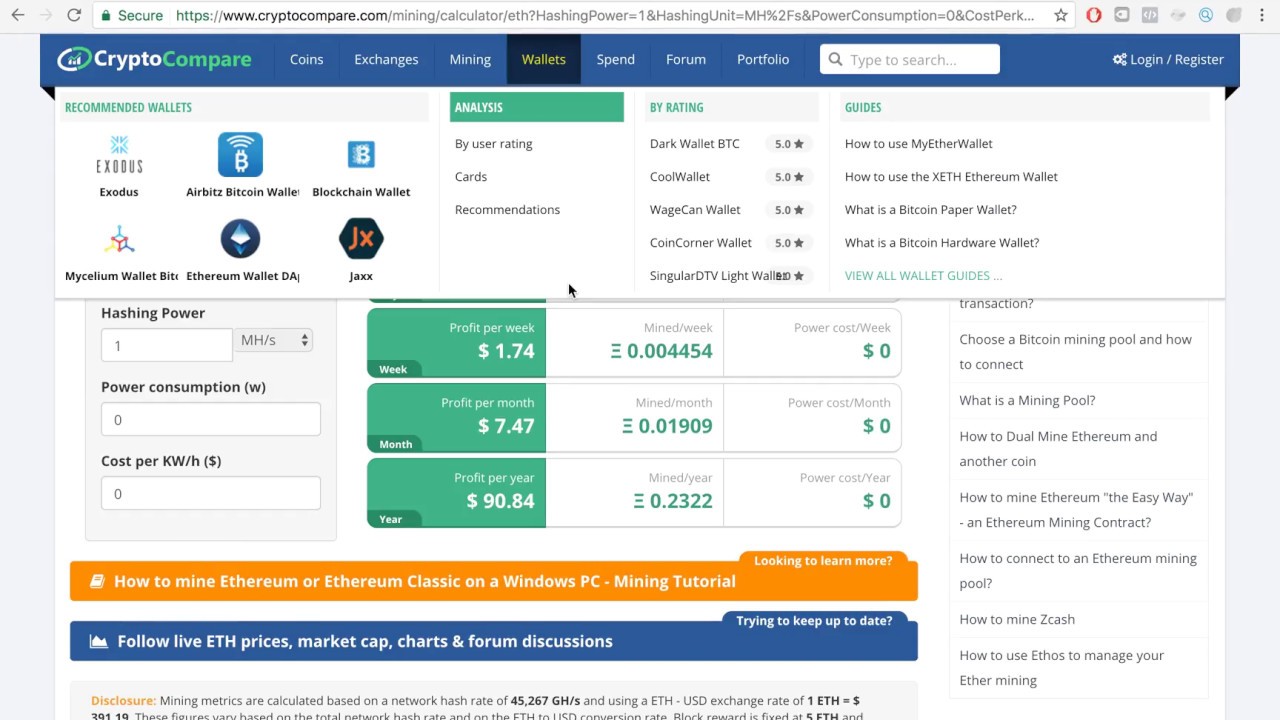The image size is (1280, 720).
Task: Open the MH/s hashing unit dropdown
Action: coord(274,340)
